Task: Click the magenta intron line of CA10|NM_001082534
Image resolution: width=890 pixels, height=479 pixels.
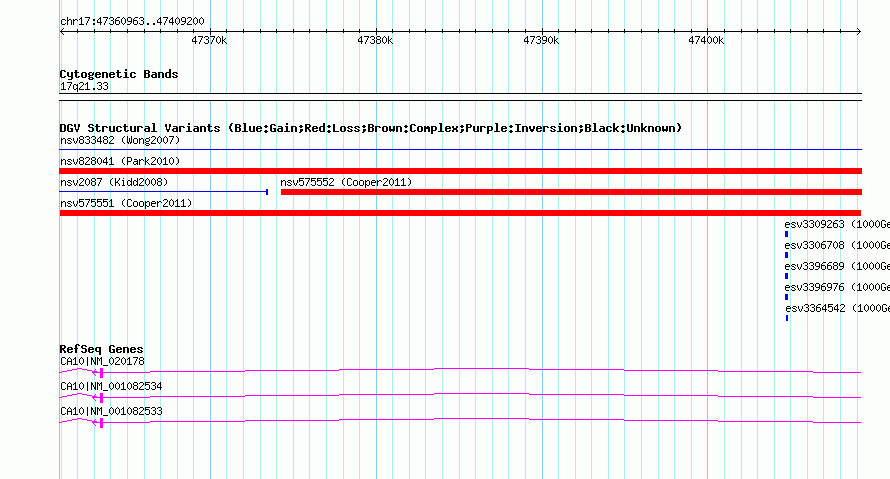Action: pos(482,394)
